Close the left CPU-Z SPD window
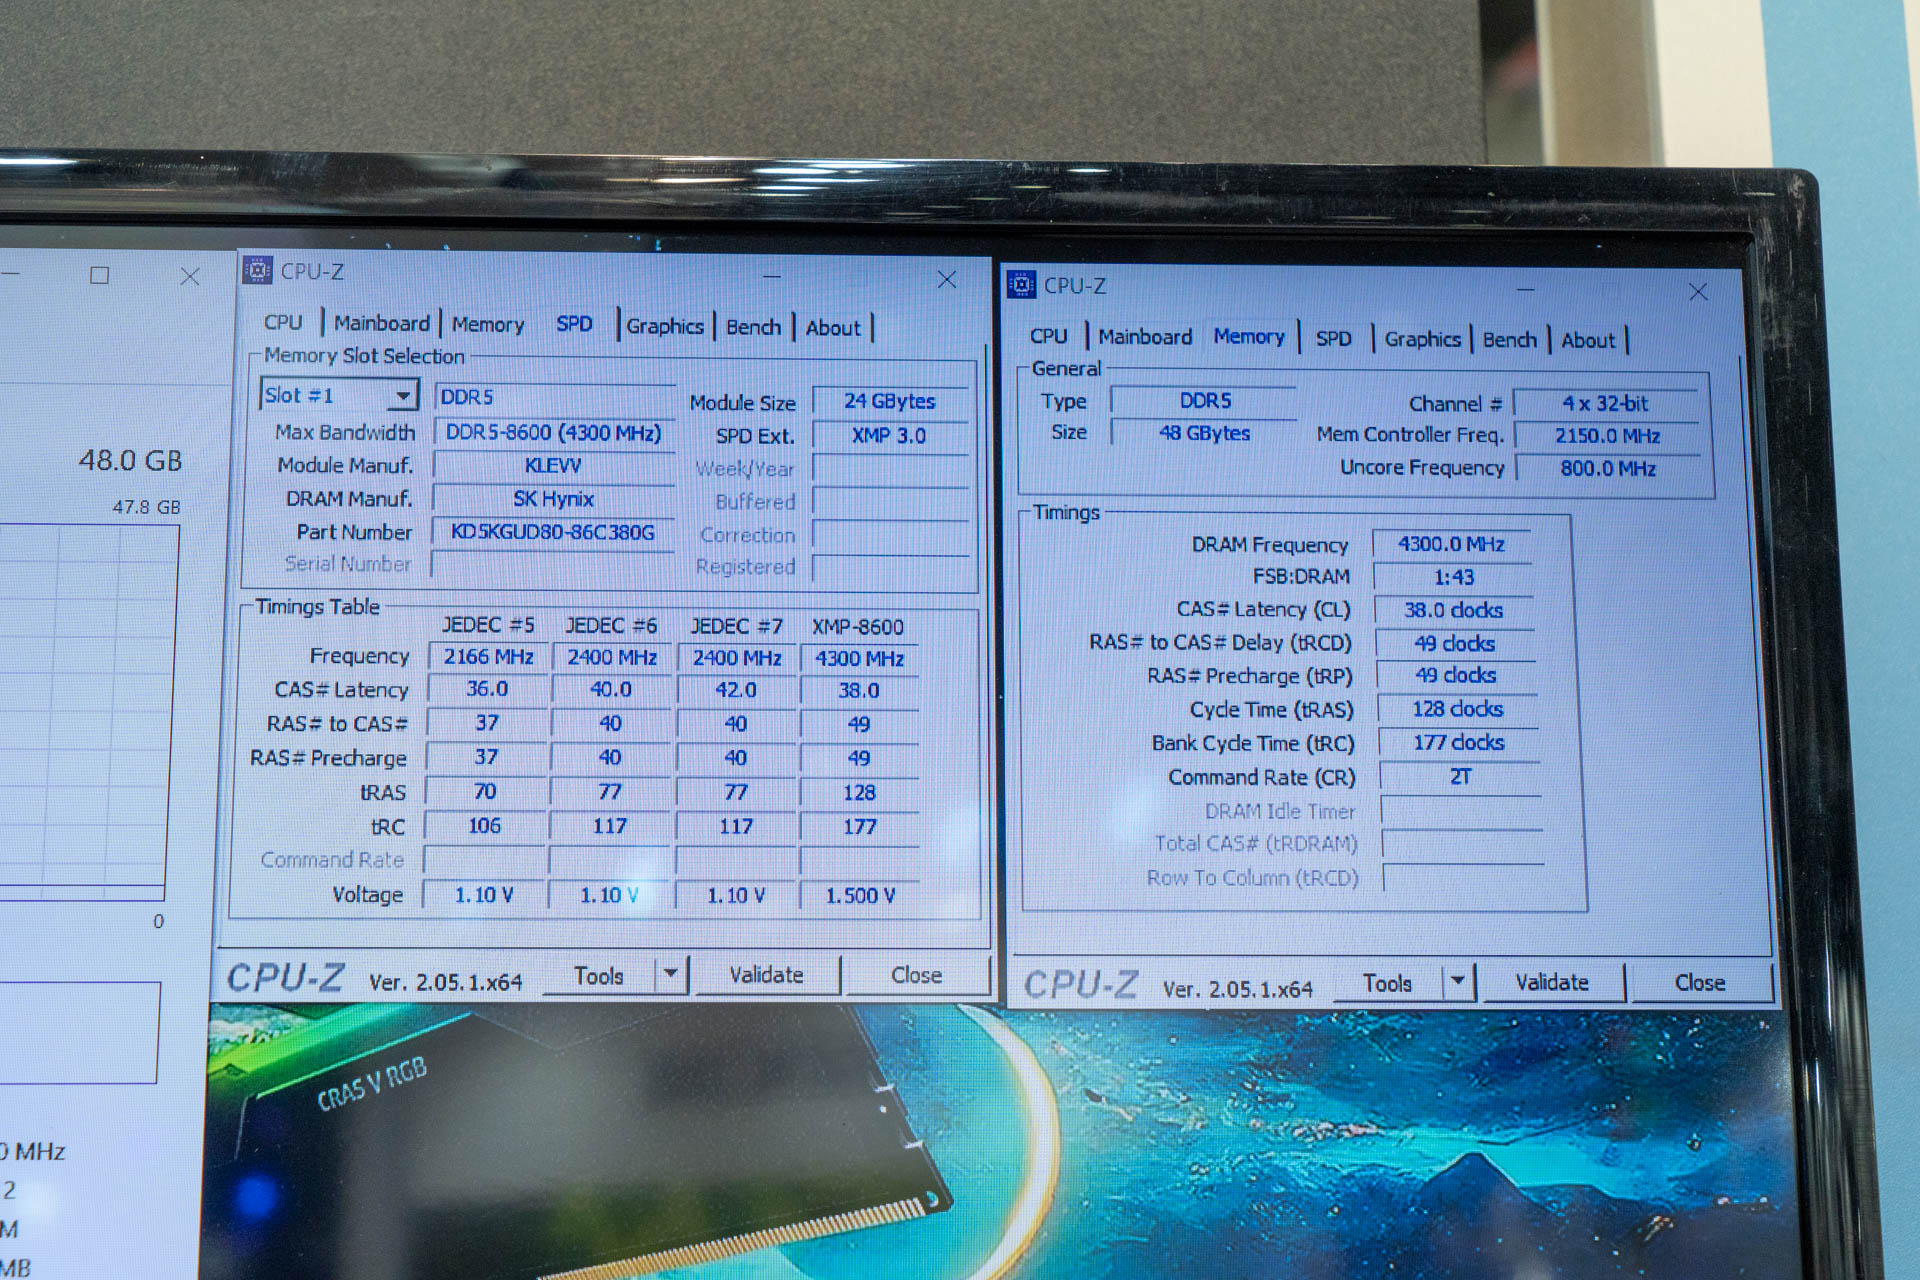The image size is (1920, 1280). [946, 280]
